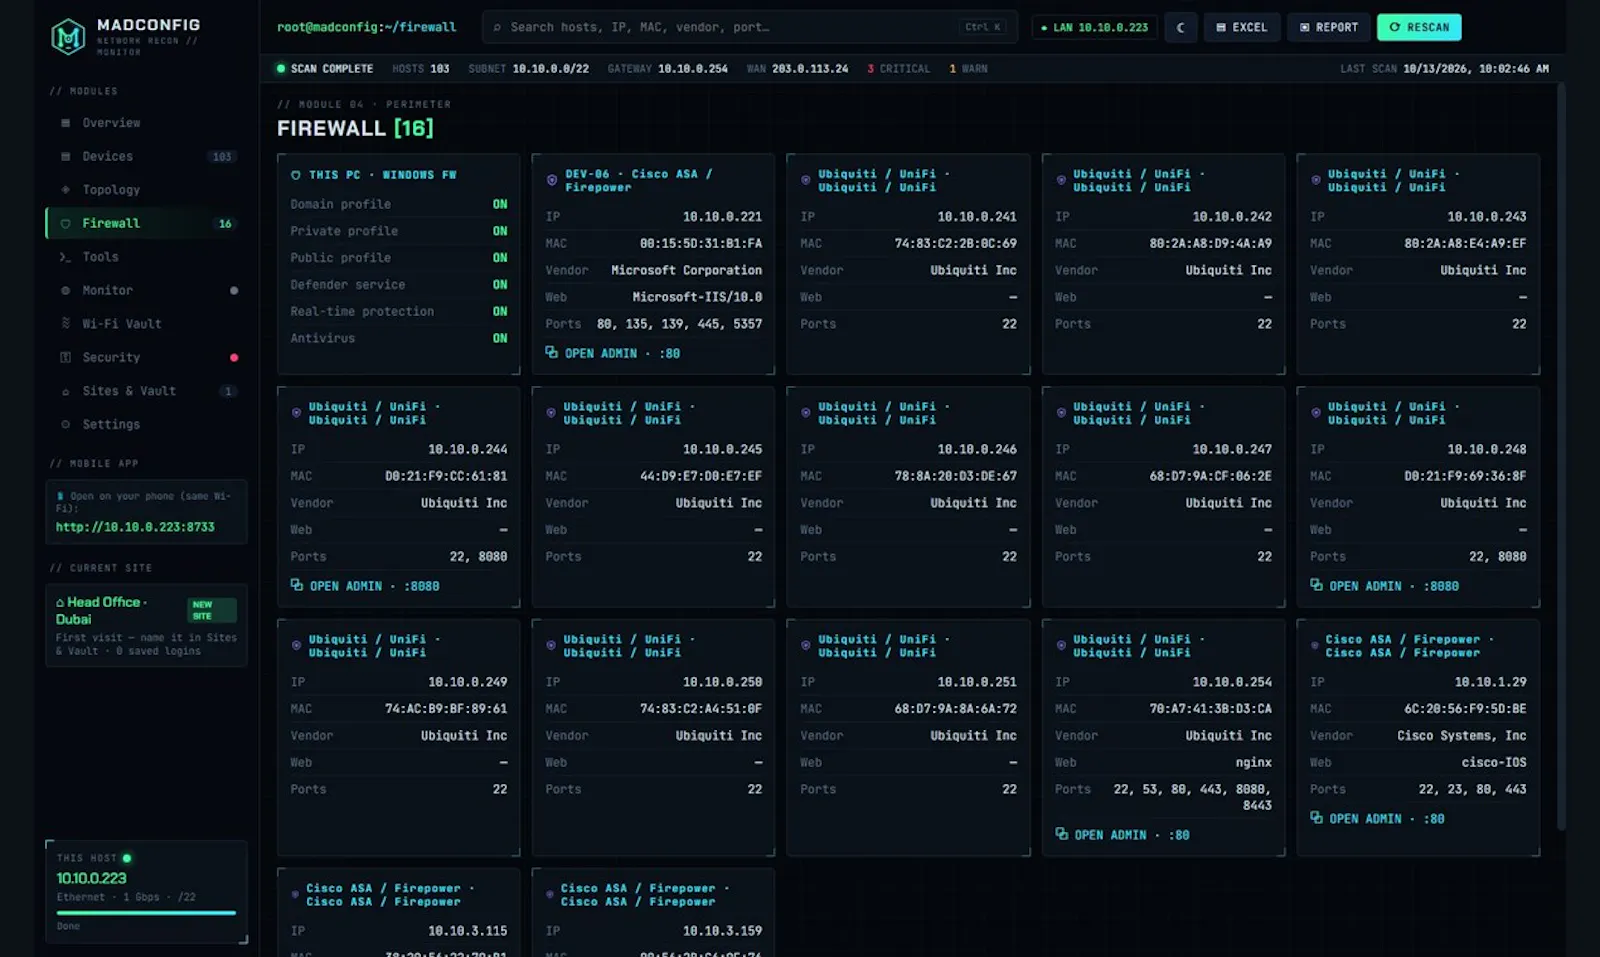
Task: Open admin :80 on DEV-06 card
Action: [612, 353]
